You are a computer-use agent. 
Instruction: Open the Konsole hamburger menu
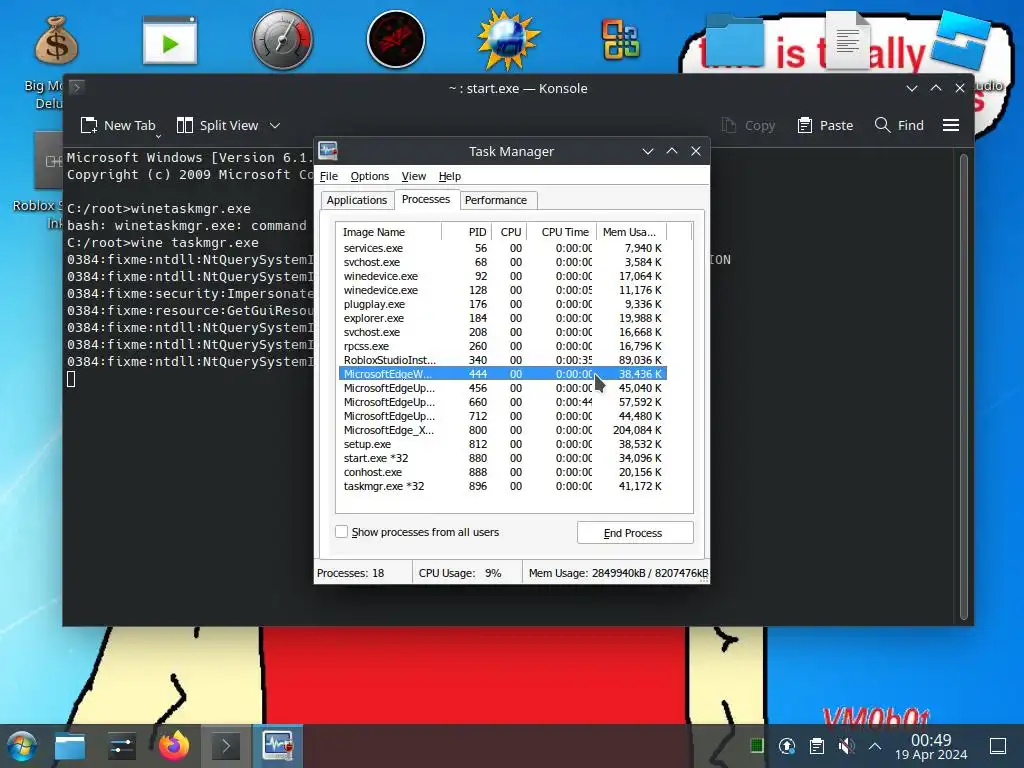[951, 125]
